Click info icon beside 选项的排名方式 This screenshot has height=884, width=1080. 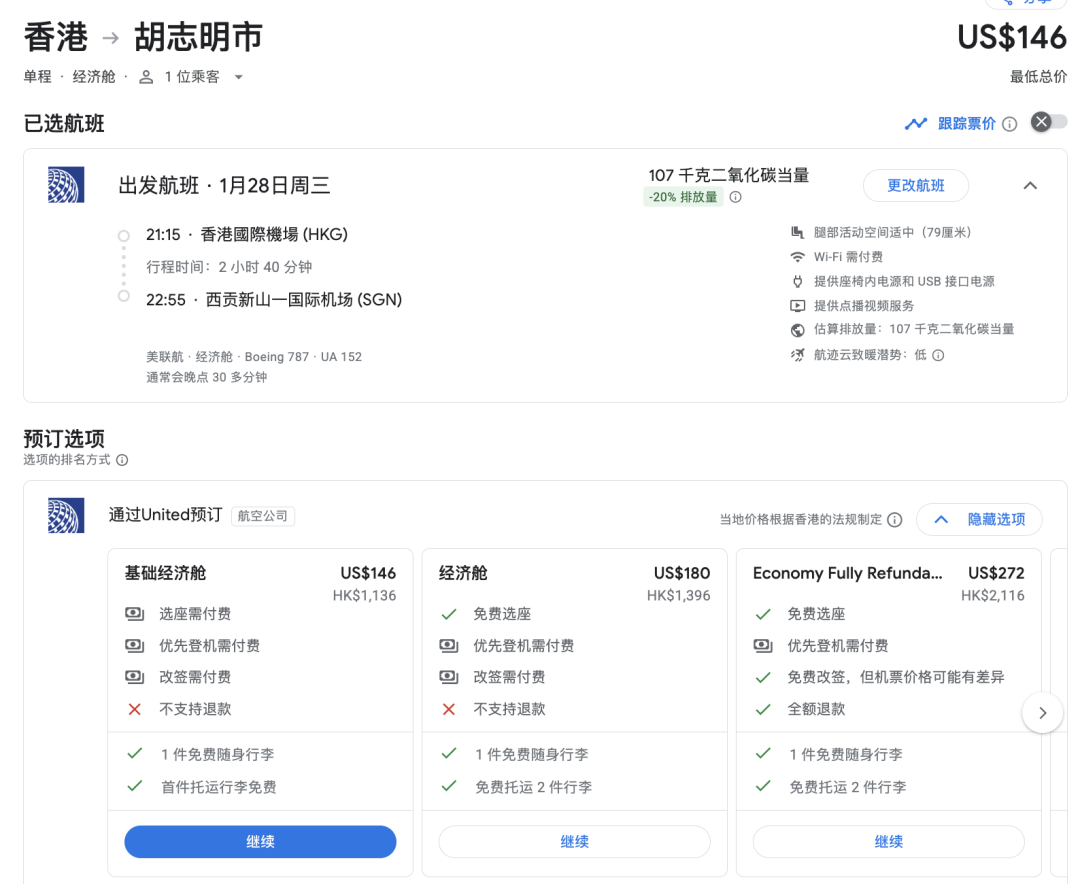pyautogui.click(x=122, y=460)
